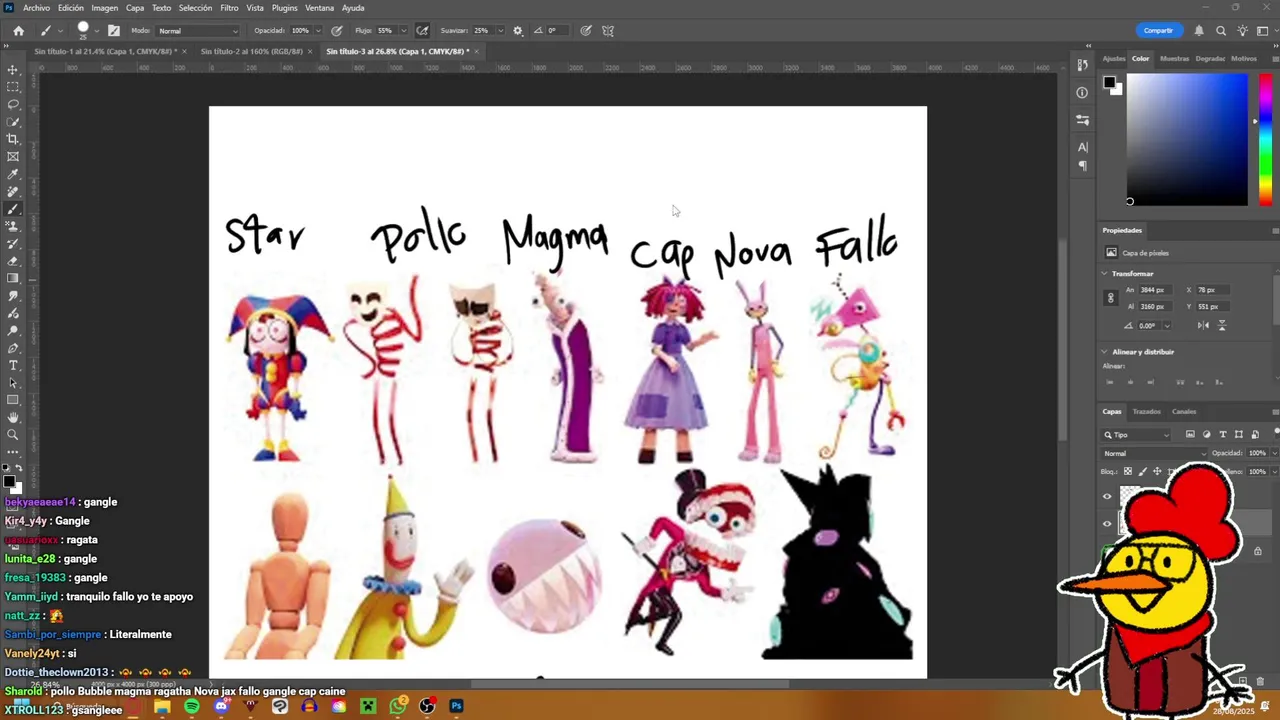
Task: Open the Flujo value dropdown
Action: [403, 30]
